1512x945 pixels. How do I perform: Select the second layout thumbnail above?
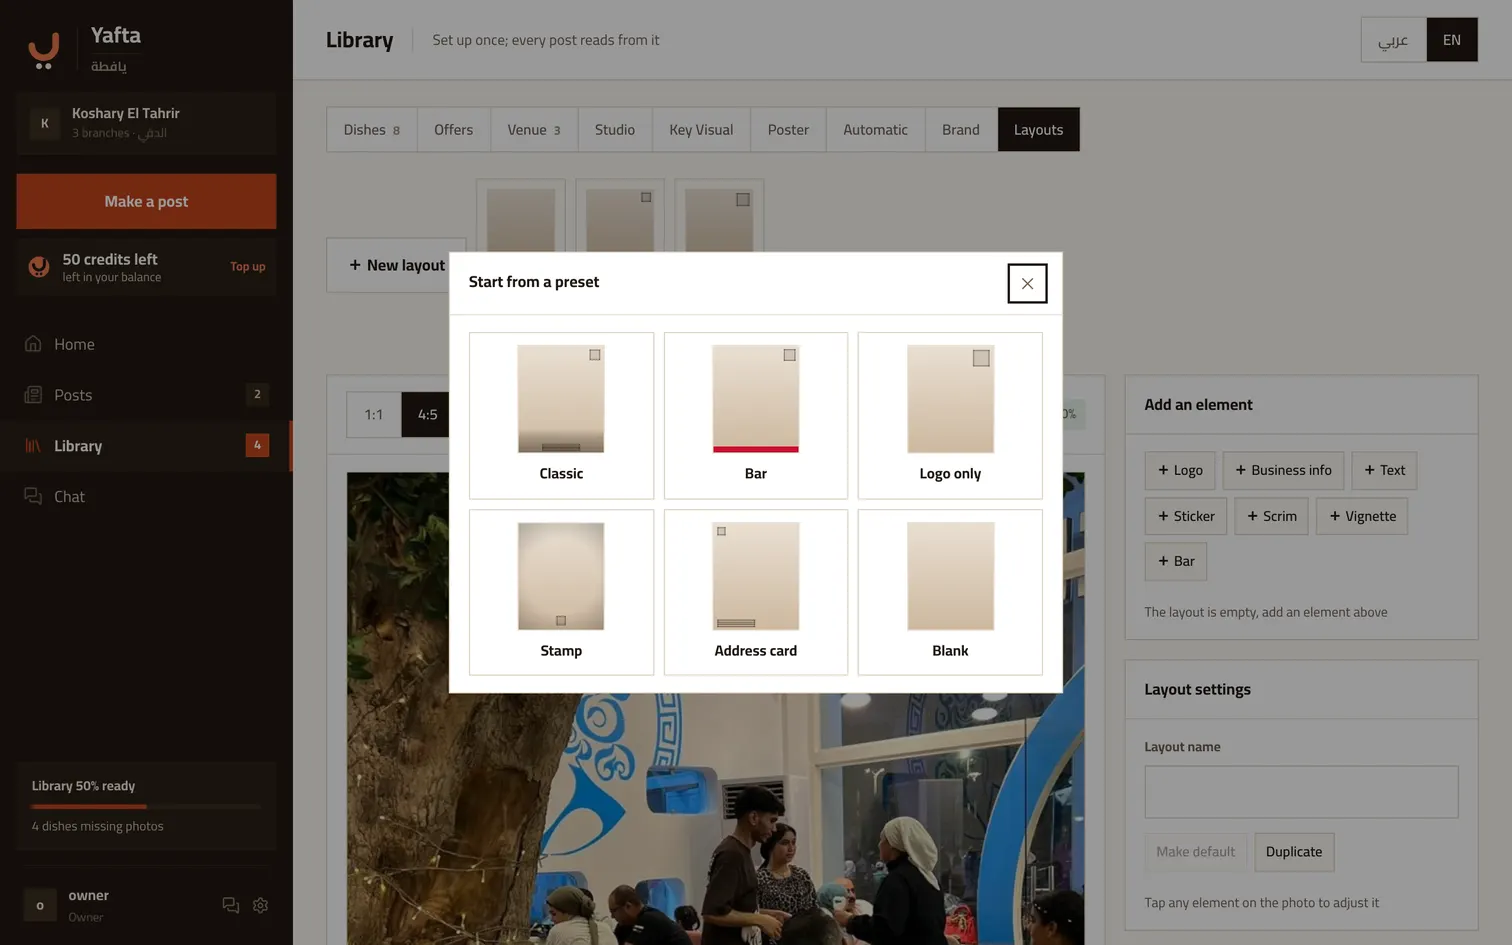(x=620, y=216)
